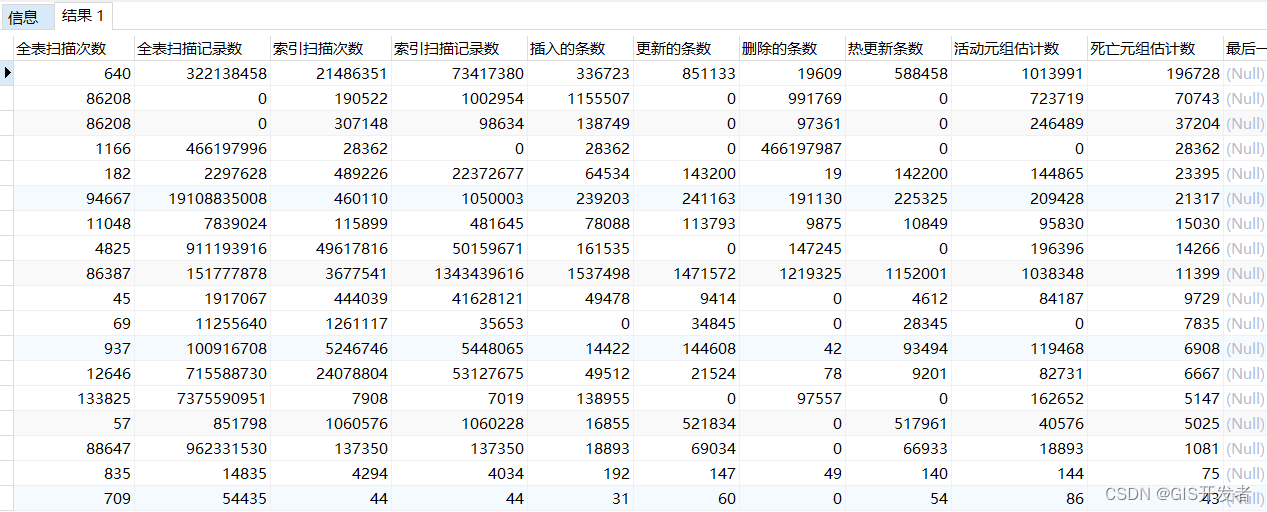Select cell with value 7375590951
1267x512 pixels.
(201, 399)
